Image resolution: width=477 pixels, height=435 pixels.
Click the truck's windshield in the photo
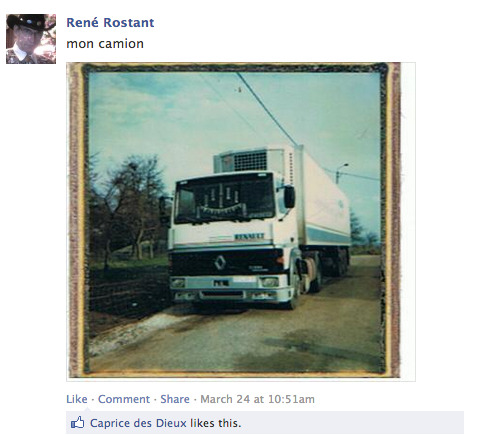225,198
